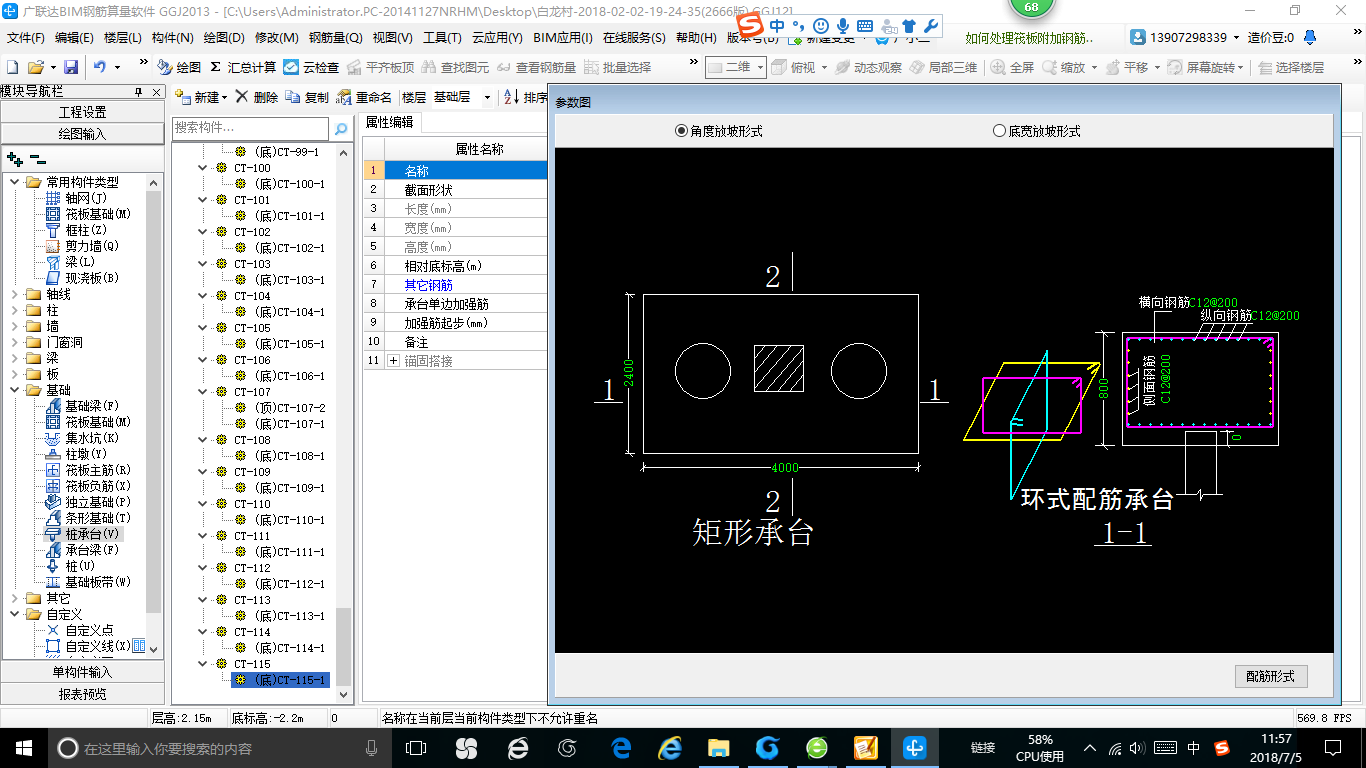Click the 报表预览 button
1366x768 pixels.
(82, 693)
